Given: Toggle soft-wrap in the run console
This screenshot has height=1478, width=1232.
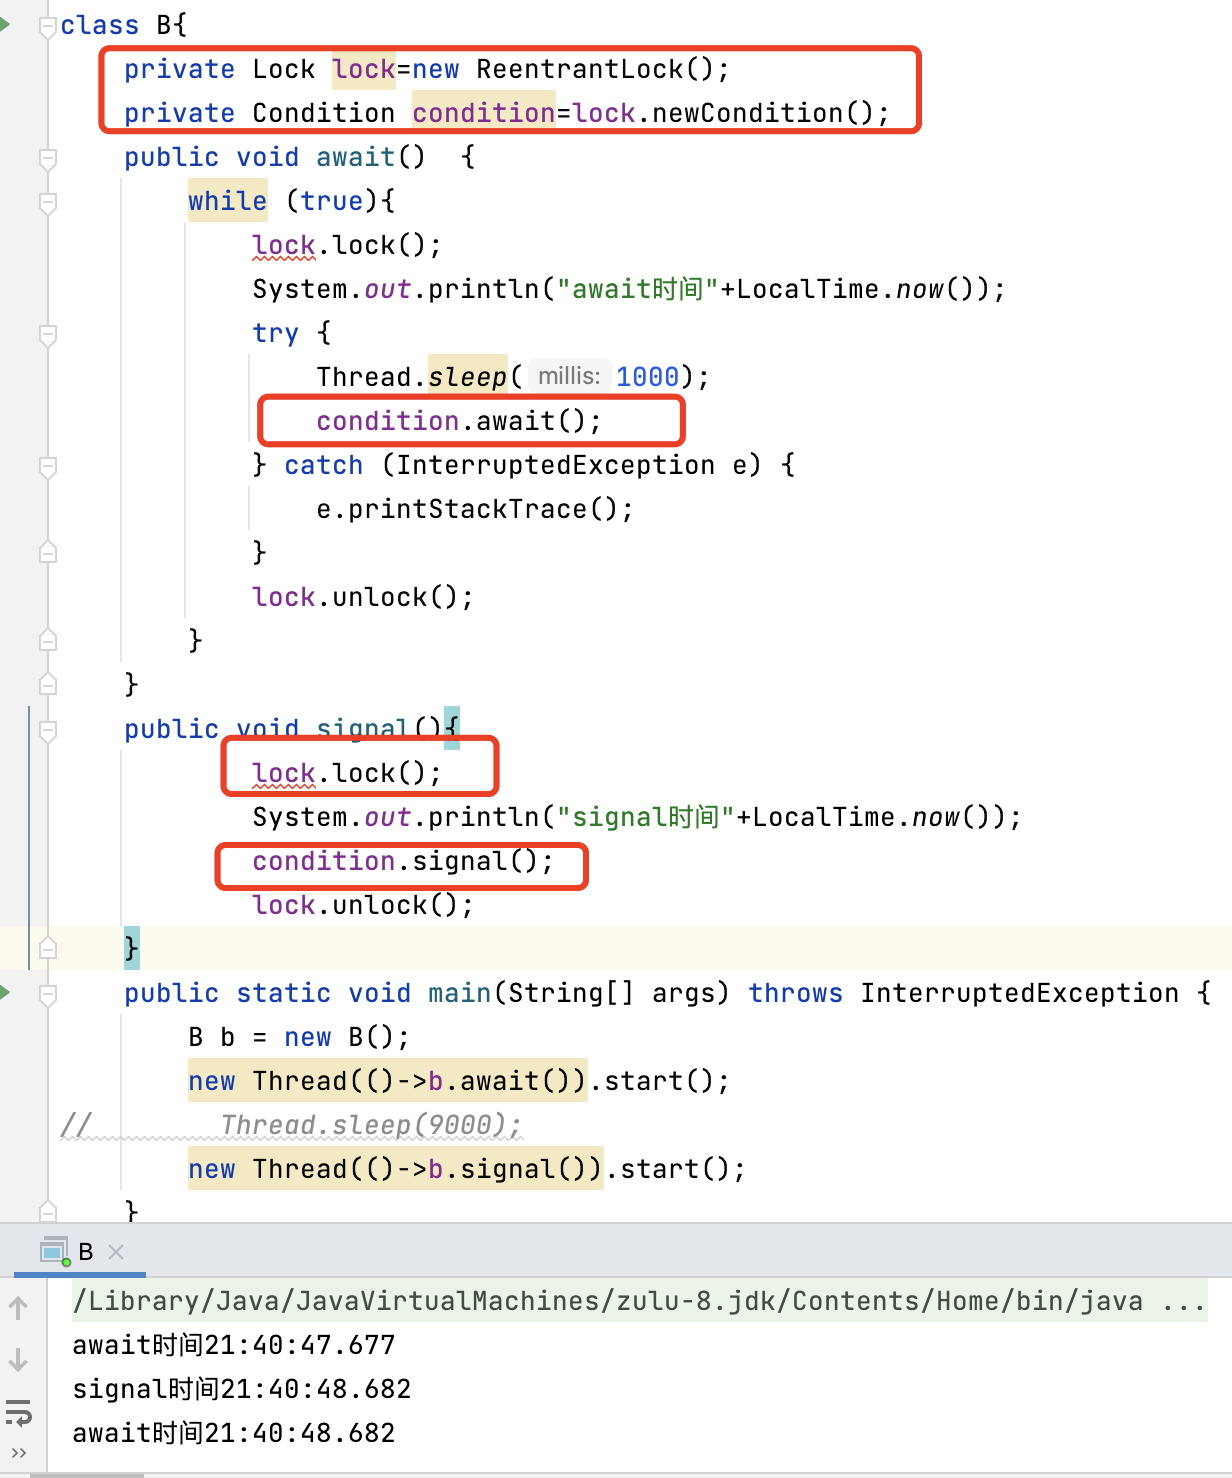Looking at the screenshot, I should click(x=18, y=1413).
